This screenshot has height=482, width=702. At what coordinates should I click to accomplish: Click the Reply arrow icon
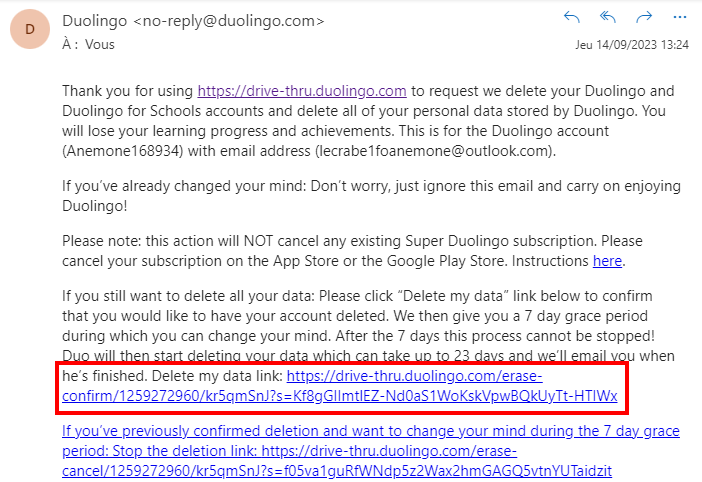(572, 17)
